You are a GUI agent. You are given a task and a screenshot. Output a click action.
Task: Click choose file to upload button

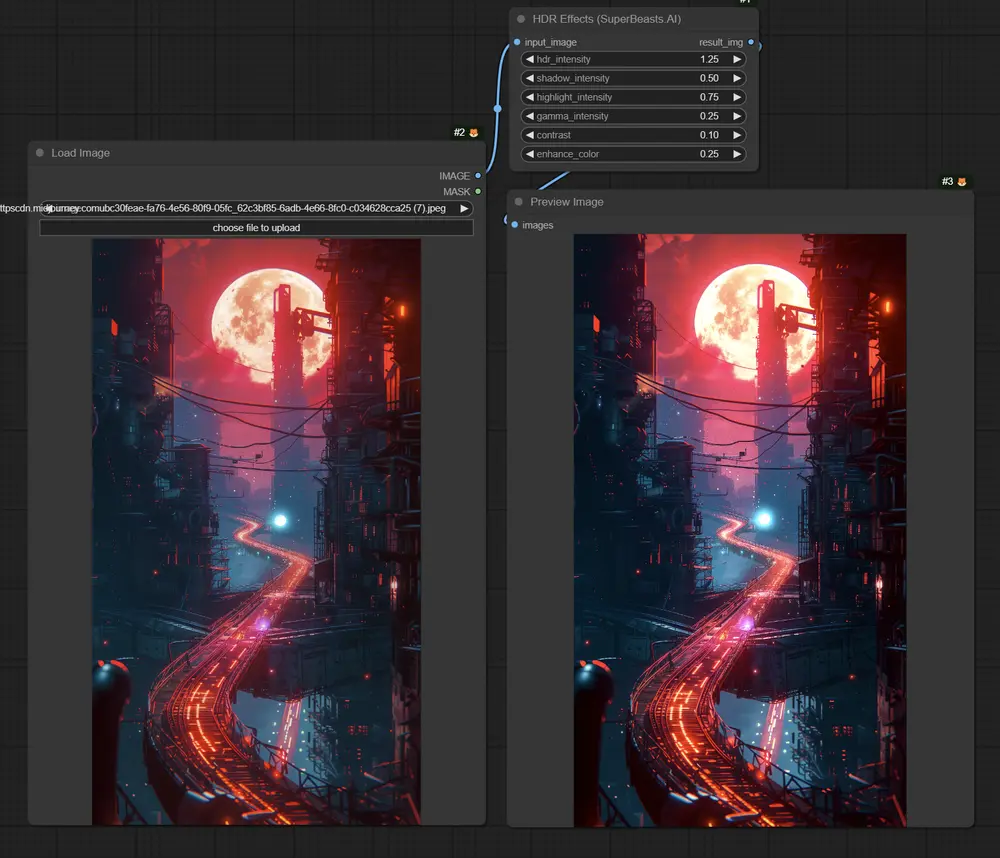point(256,228)
